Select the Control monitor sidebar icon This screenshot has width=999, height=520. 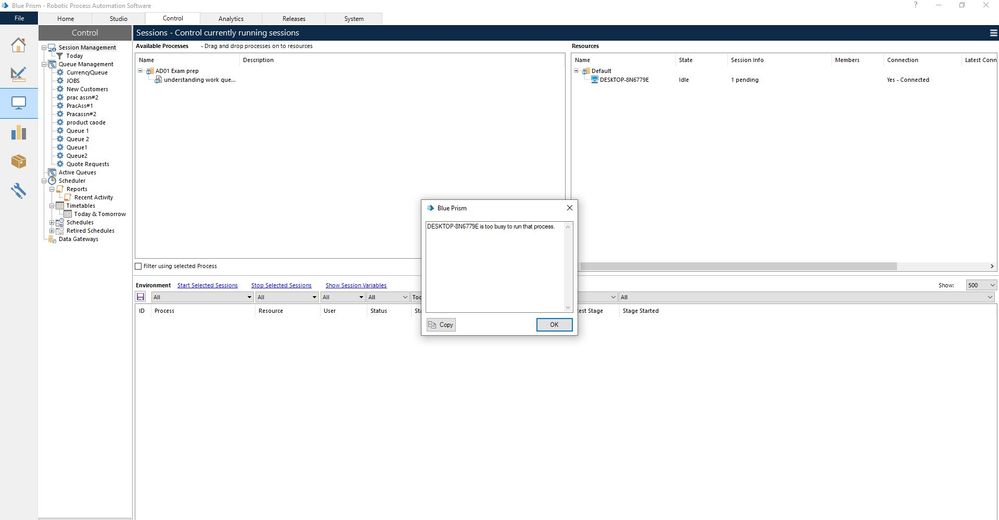point(18,103)
